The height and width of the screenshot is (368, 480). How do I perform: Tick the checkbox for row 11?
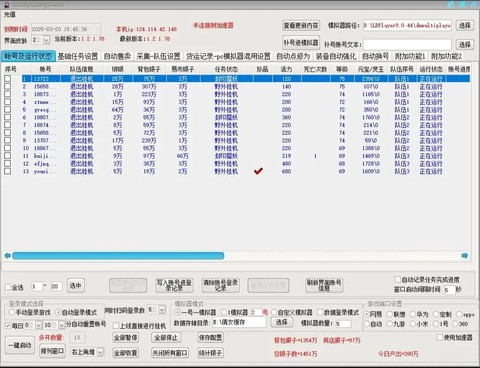tap(7, 156)
